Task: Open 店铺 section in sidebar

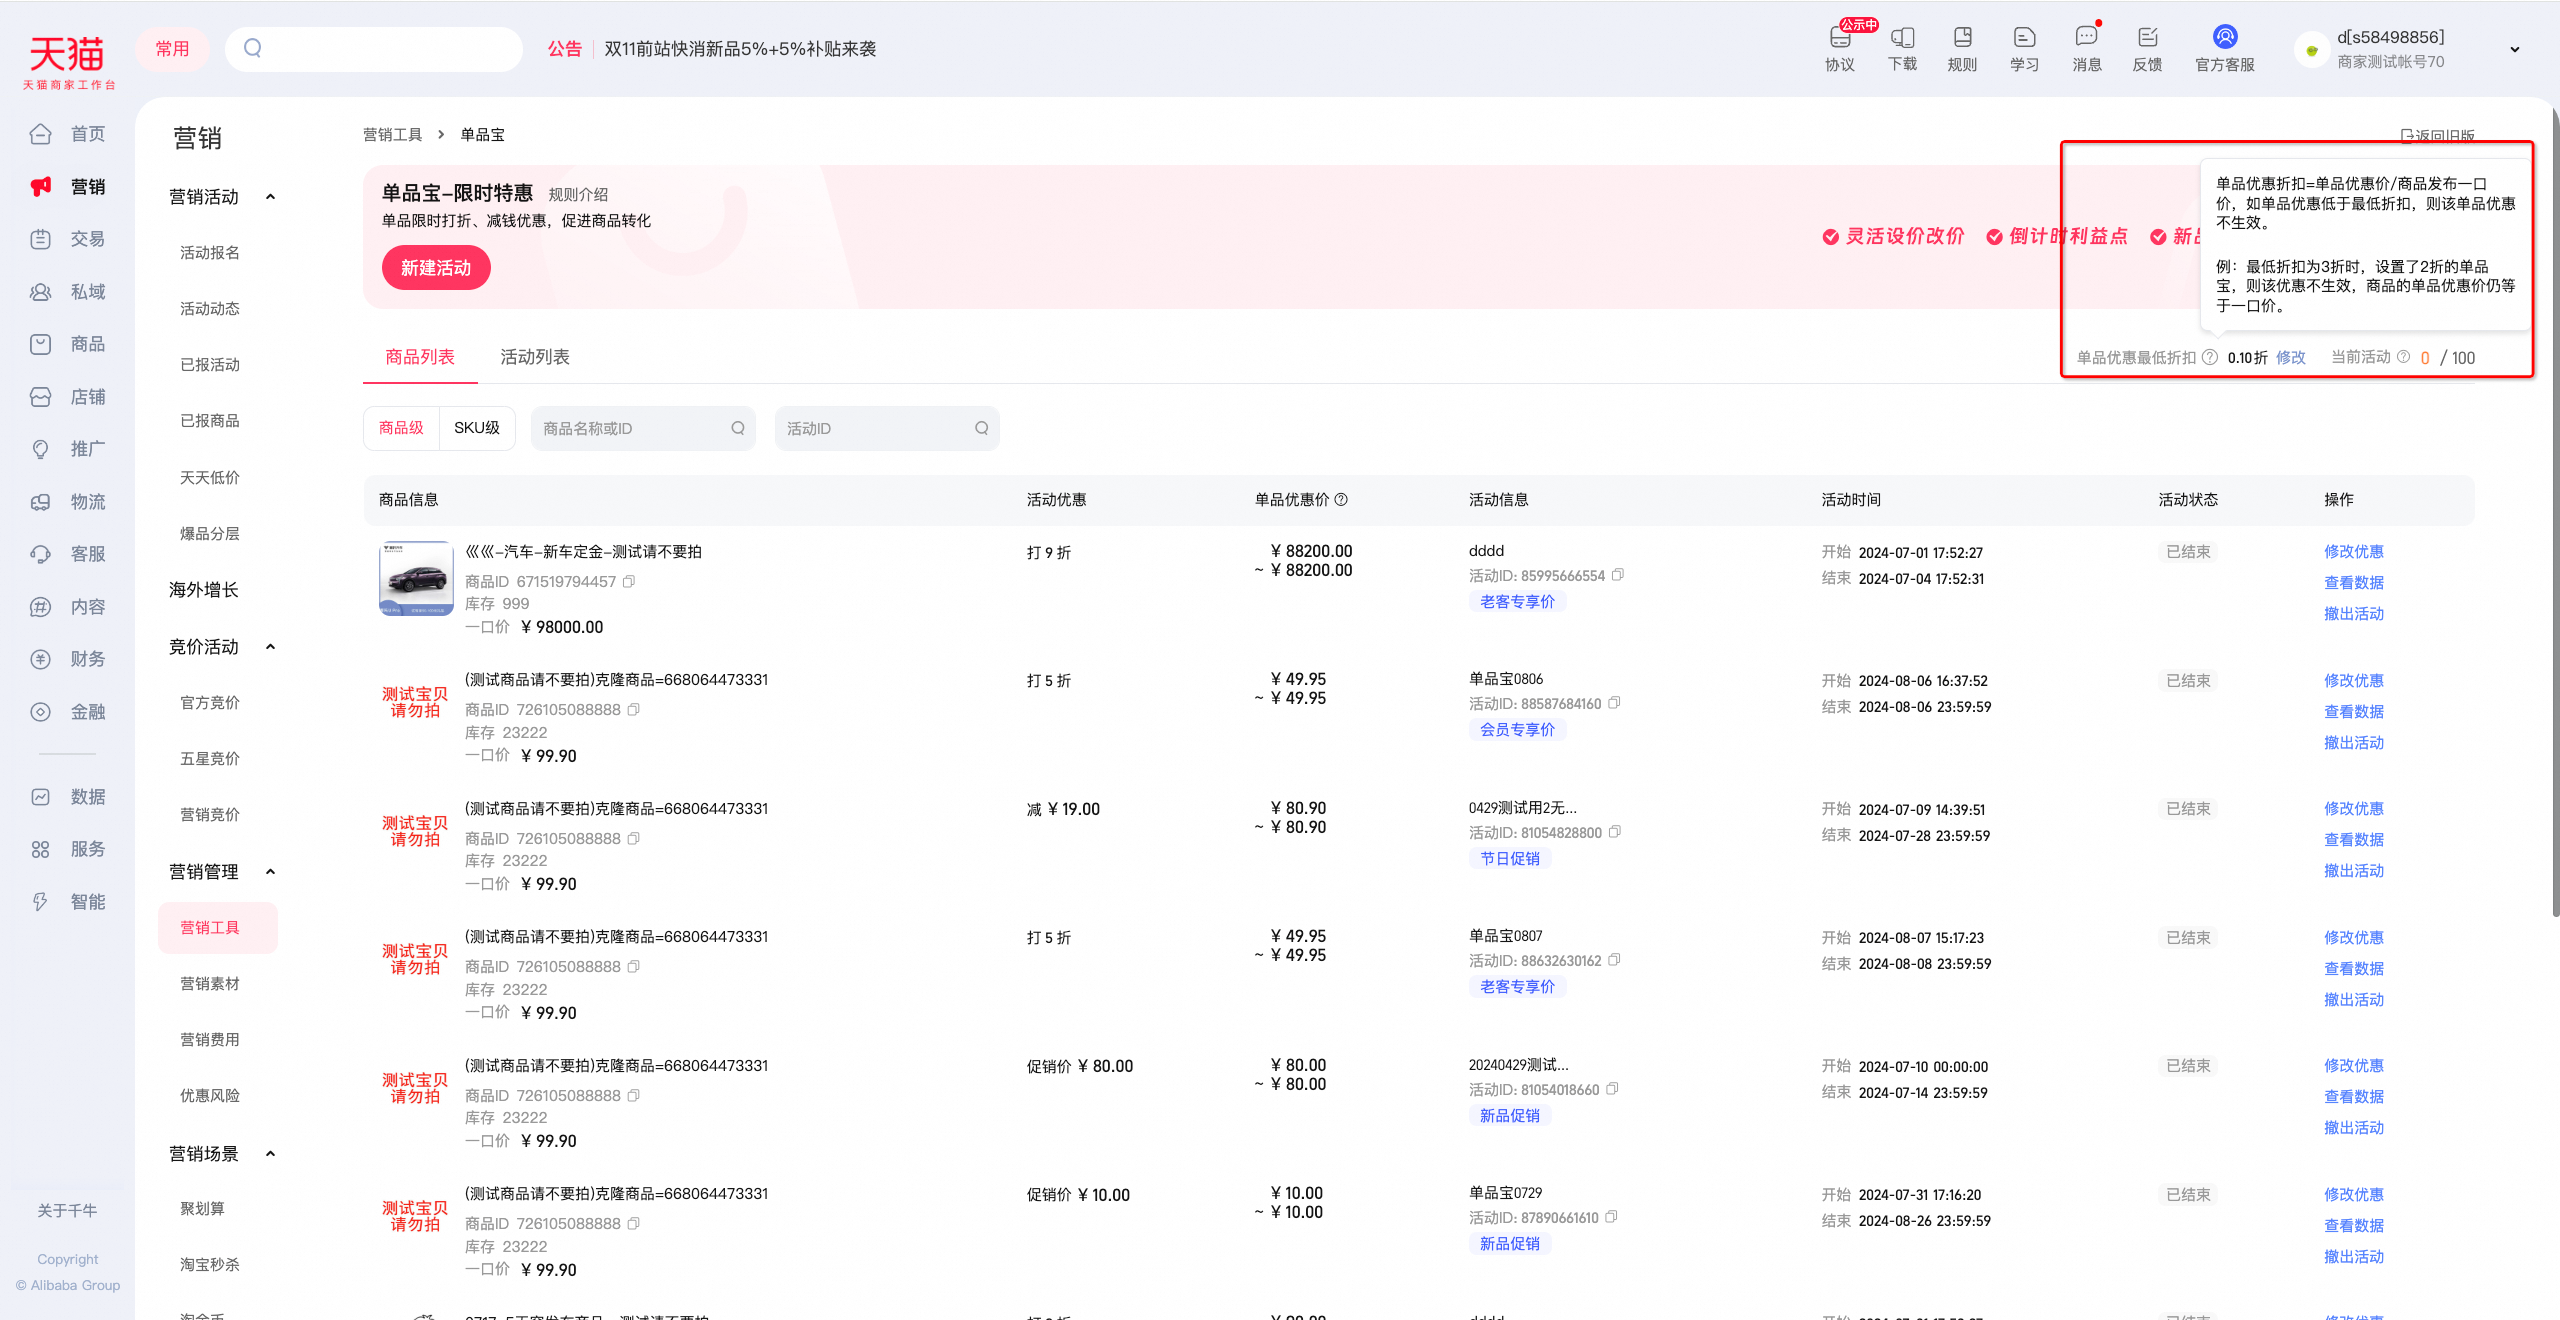Action: (x=68, y=397)
